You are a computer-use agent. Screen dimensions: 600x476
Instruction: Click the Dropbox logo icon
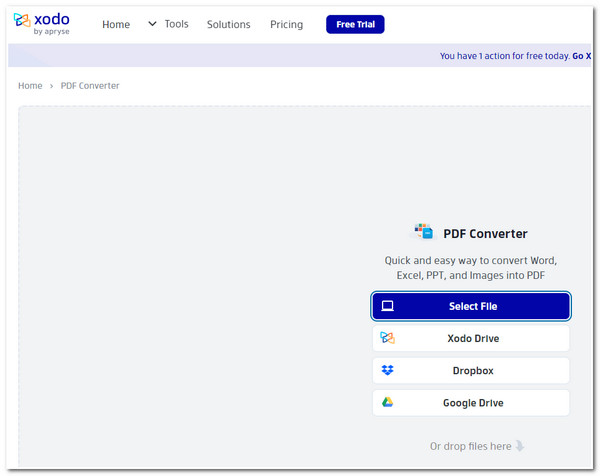pyautogui.click(x=387, y=370)
